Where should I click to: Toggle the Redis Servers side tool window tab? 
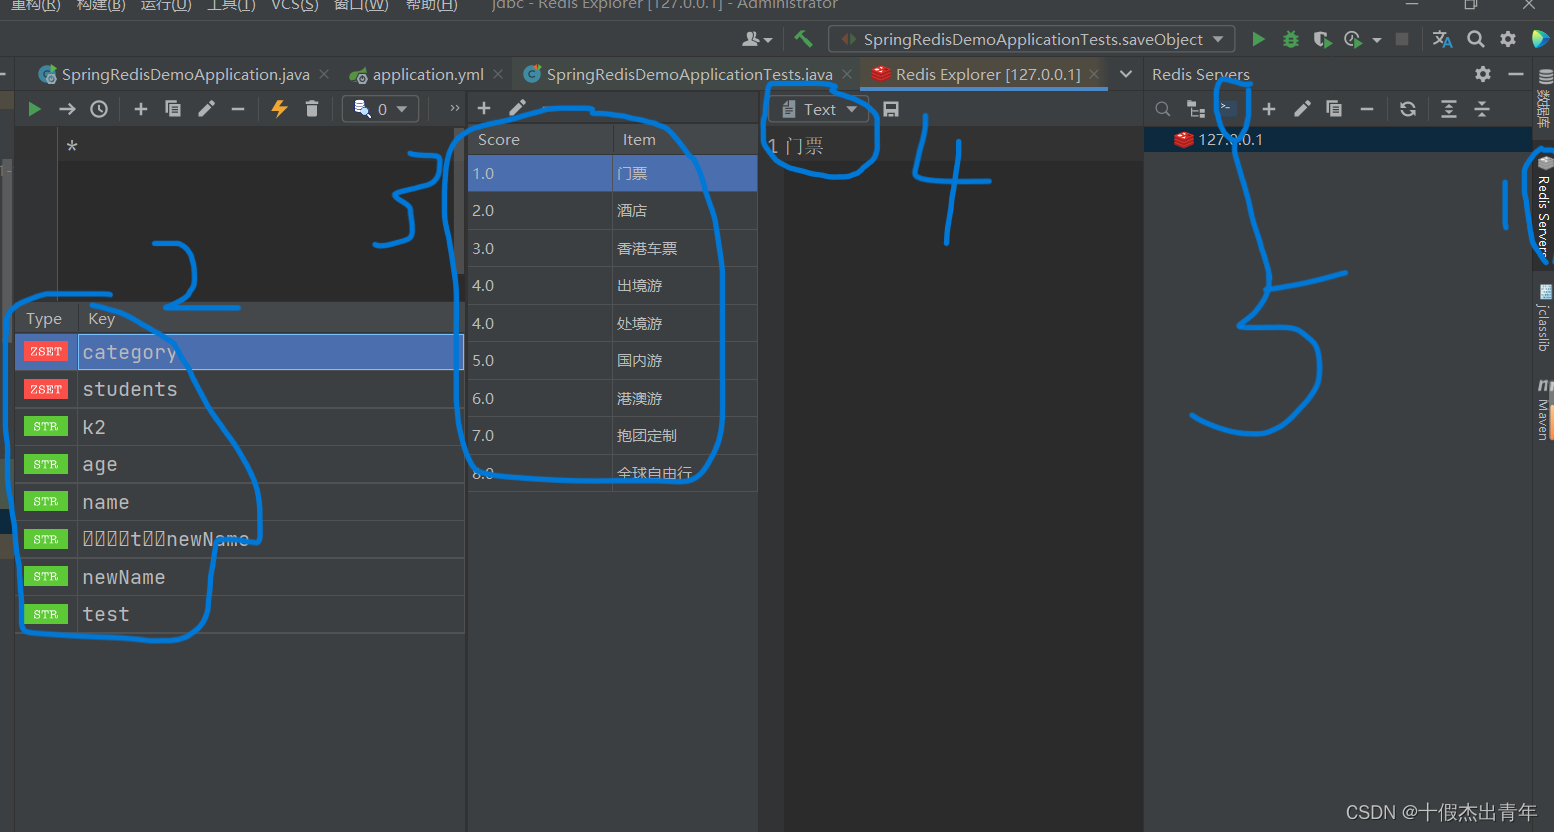point(1544,208)
